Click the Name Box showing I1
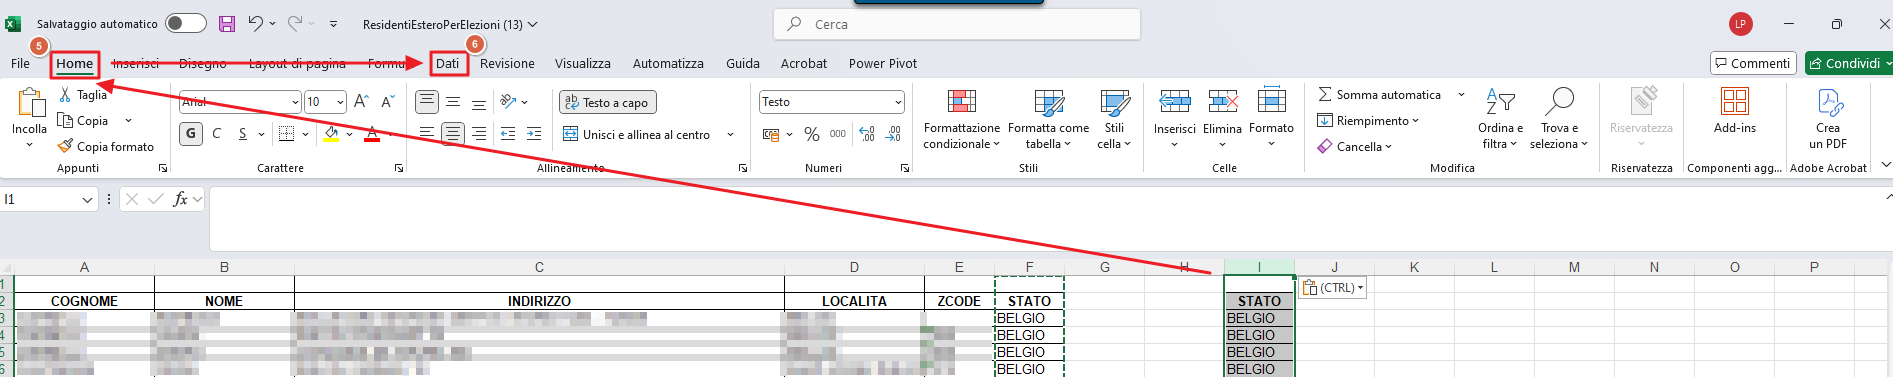 [x=39, y=199]
